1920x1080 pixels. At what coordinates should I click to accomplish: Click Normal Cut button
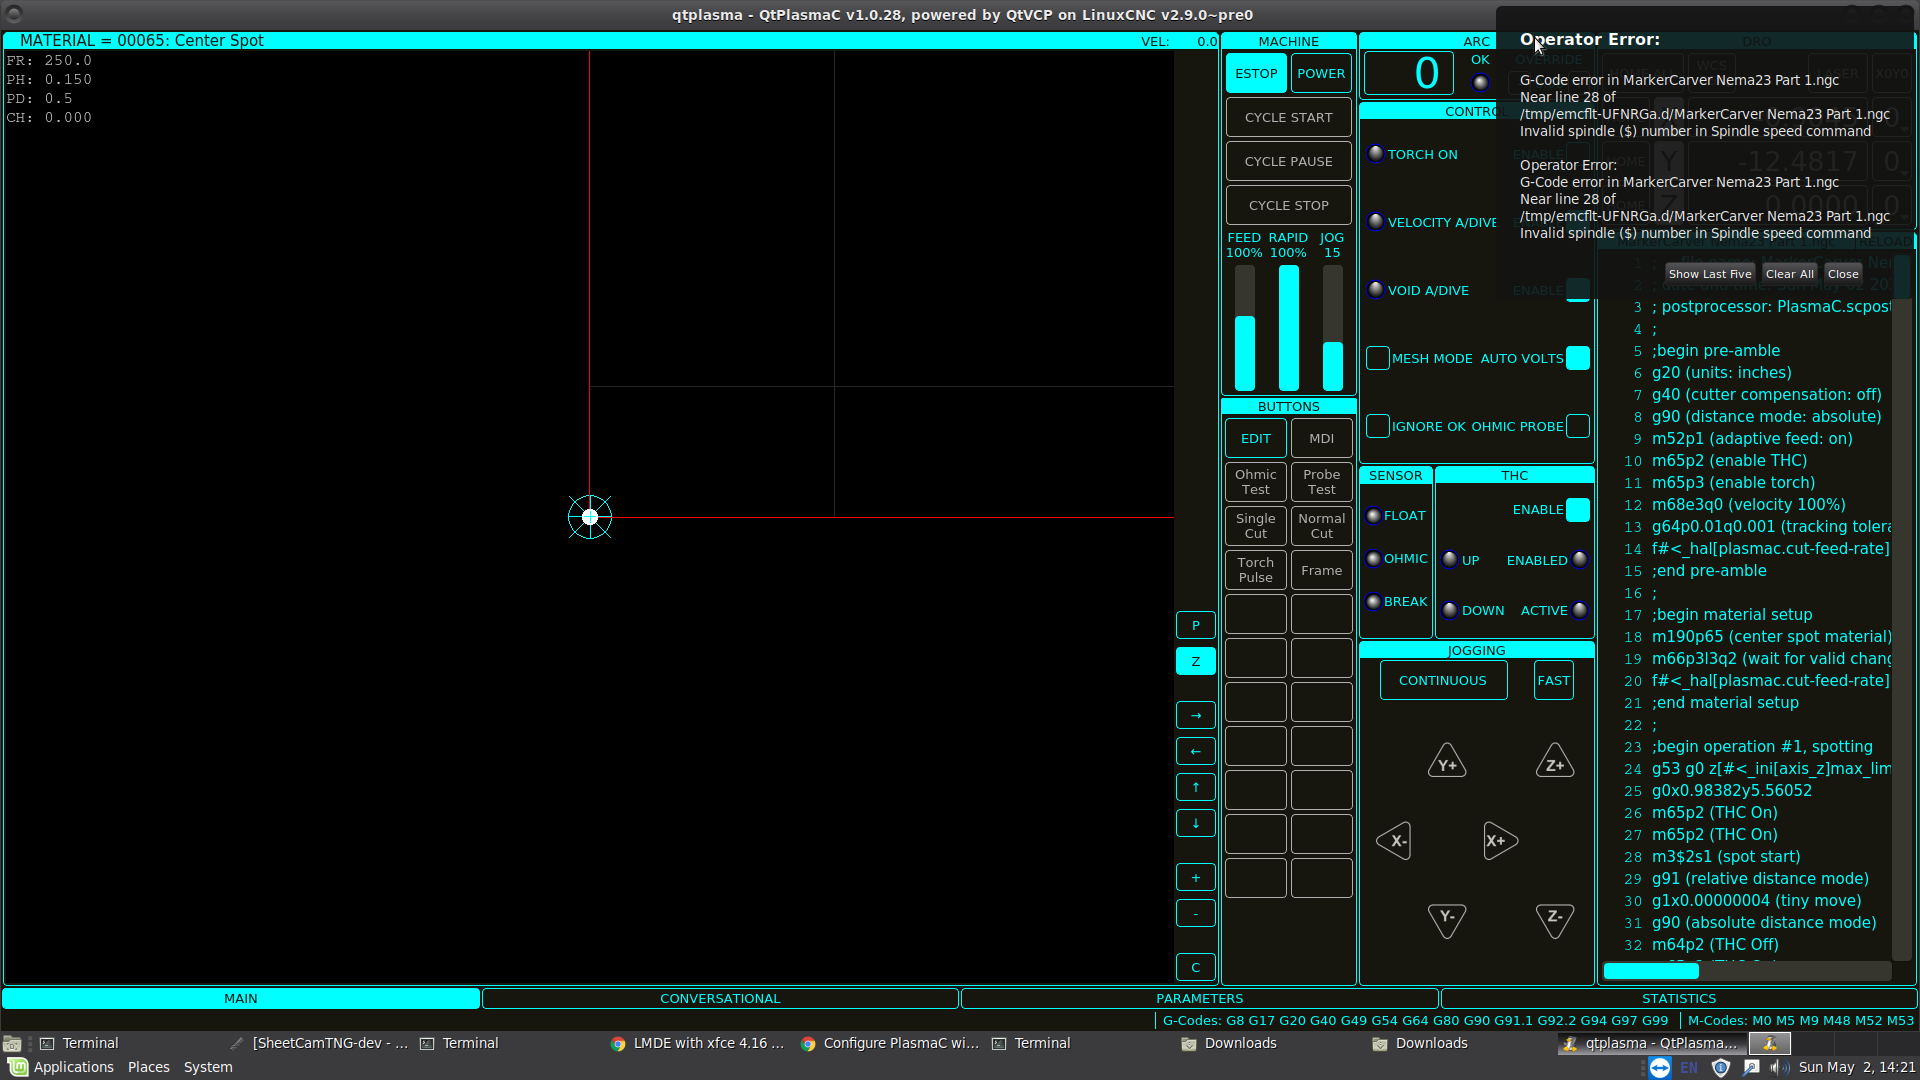[x=1321, y=526]
